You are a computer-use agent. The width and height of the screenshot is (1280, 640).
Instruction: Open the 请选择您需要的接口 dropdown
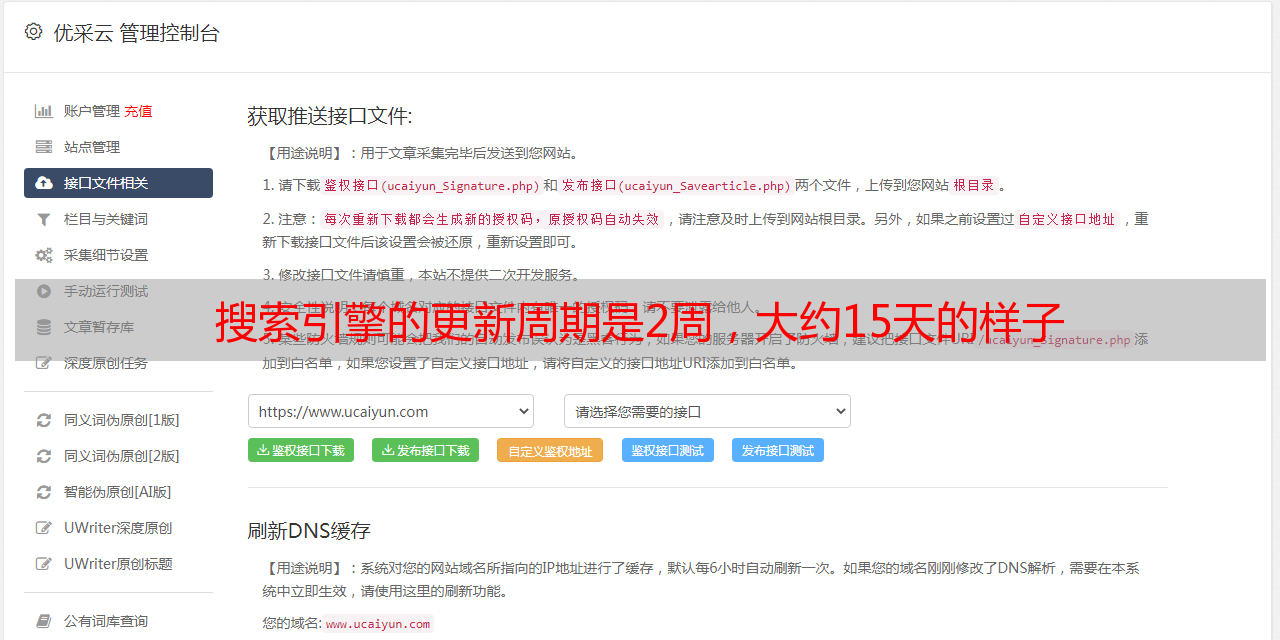click(707, 411)
